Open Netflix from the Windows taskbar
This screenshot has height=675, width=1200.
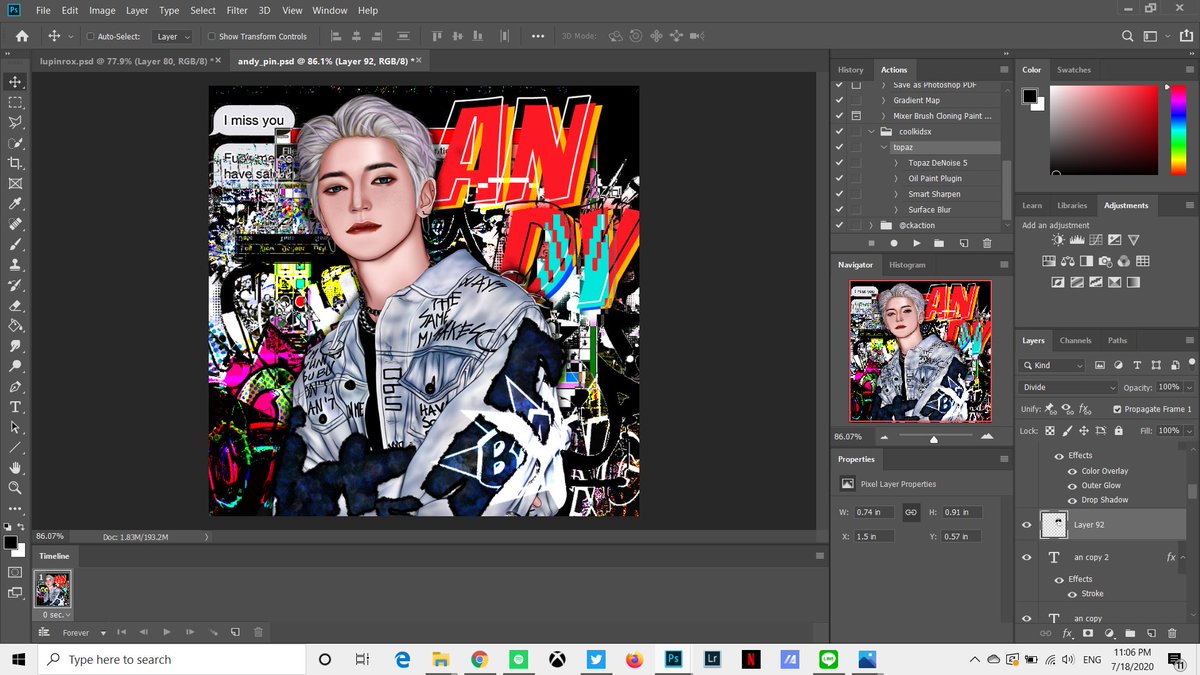click(x=751, y=660)
